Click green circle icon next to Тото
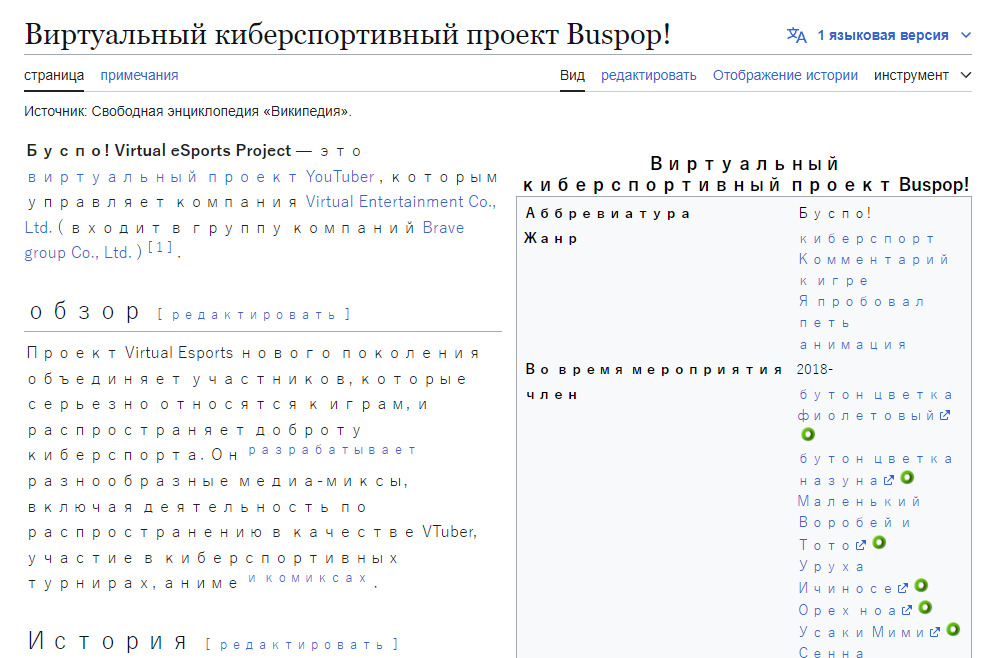 pyautogui.click(x=879, y=543)
